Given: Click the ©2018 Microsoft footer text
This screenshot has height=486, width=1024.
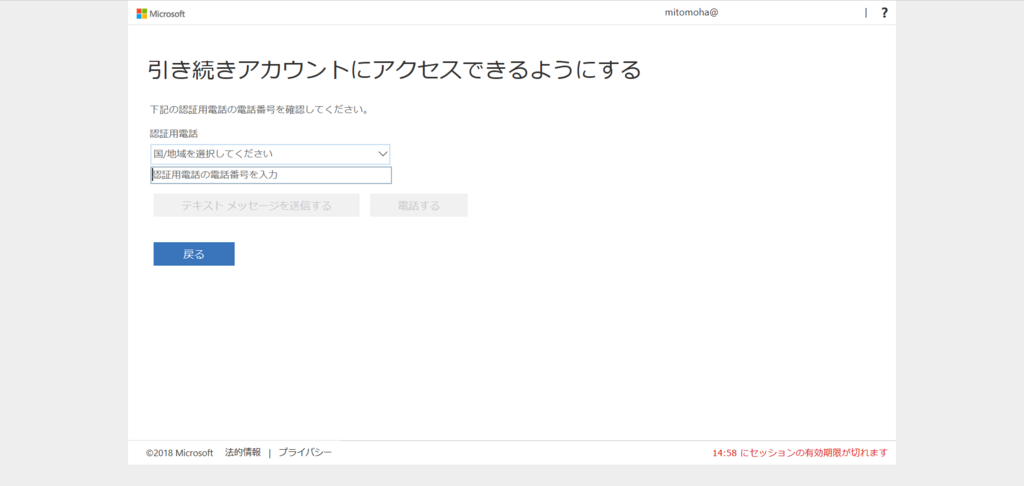Looking at the screenshot, I should [x=180, y=453].
